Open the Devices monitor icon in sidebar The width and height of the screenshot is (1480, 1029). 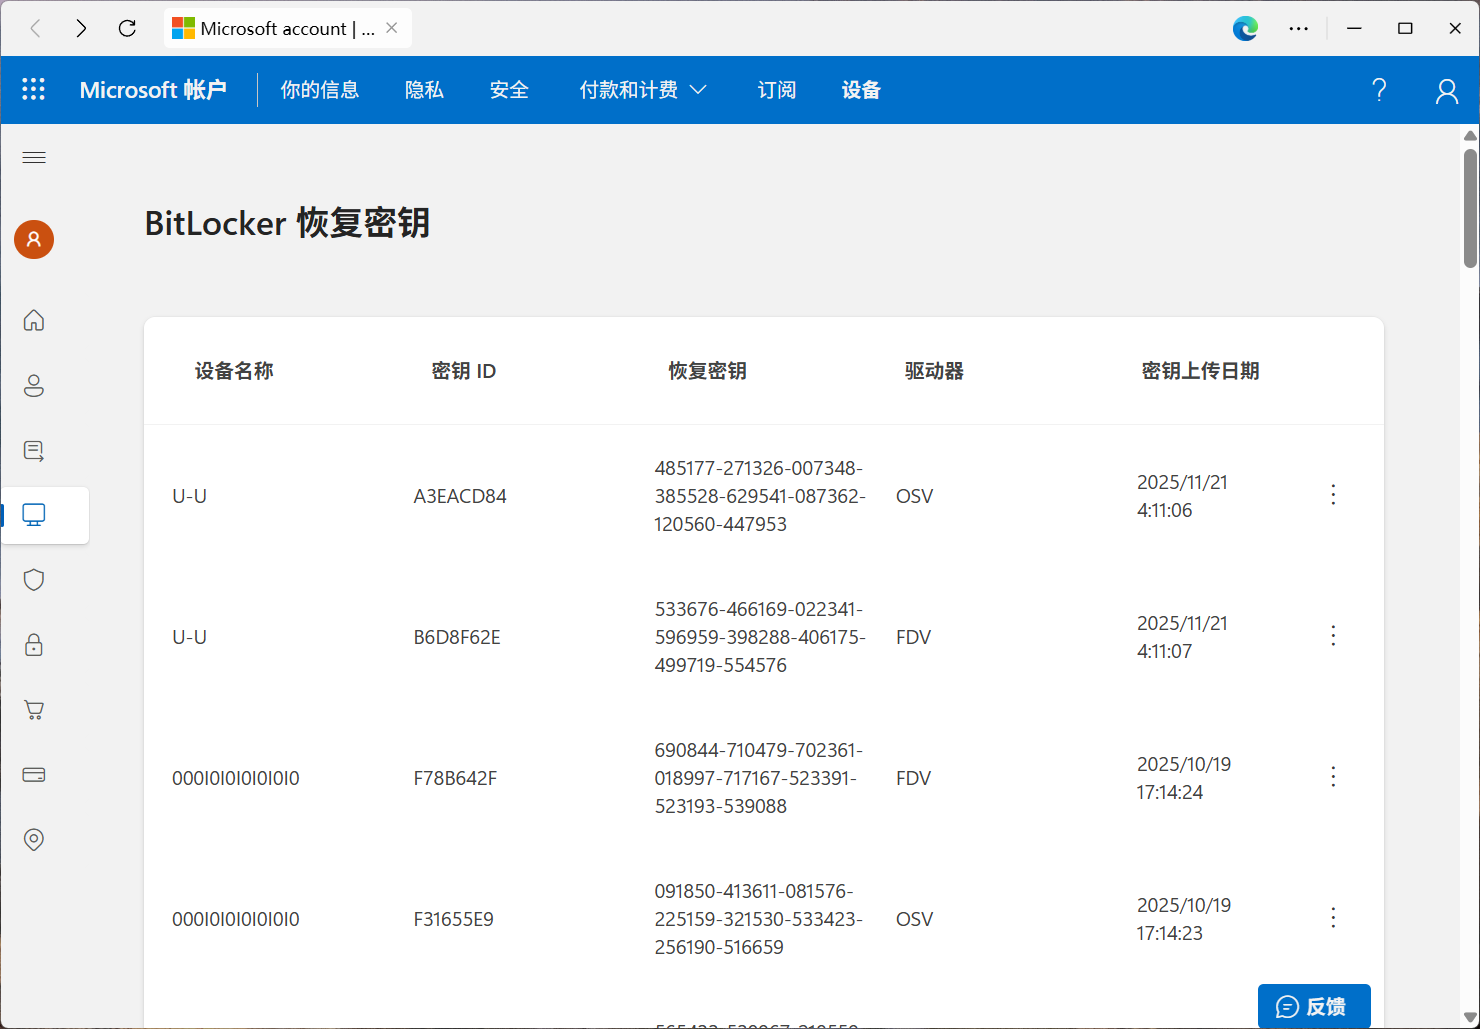tap(34, 515)
